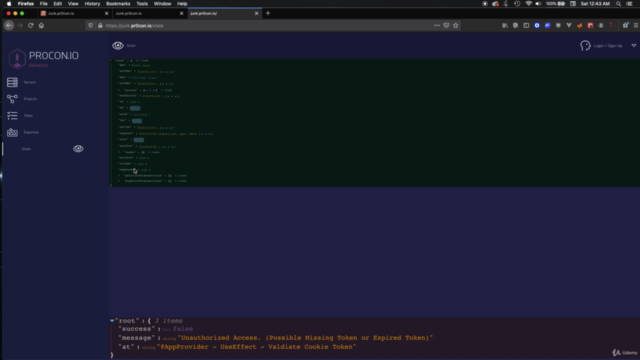Open the Firefox application menu
Viewport: 640px width, 360px height.
(x=26, y=4)
